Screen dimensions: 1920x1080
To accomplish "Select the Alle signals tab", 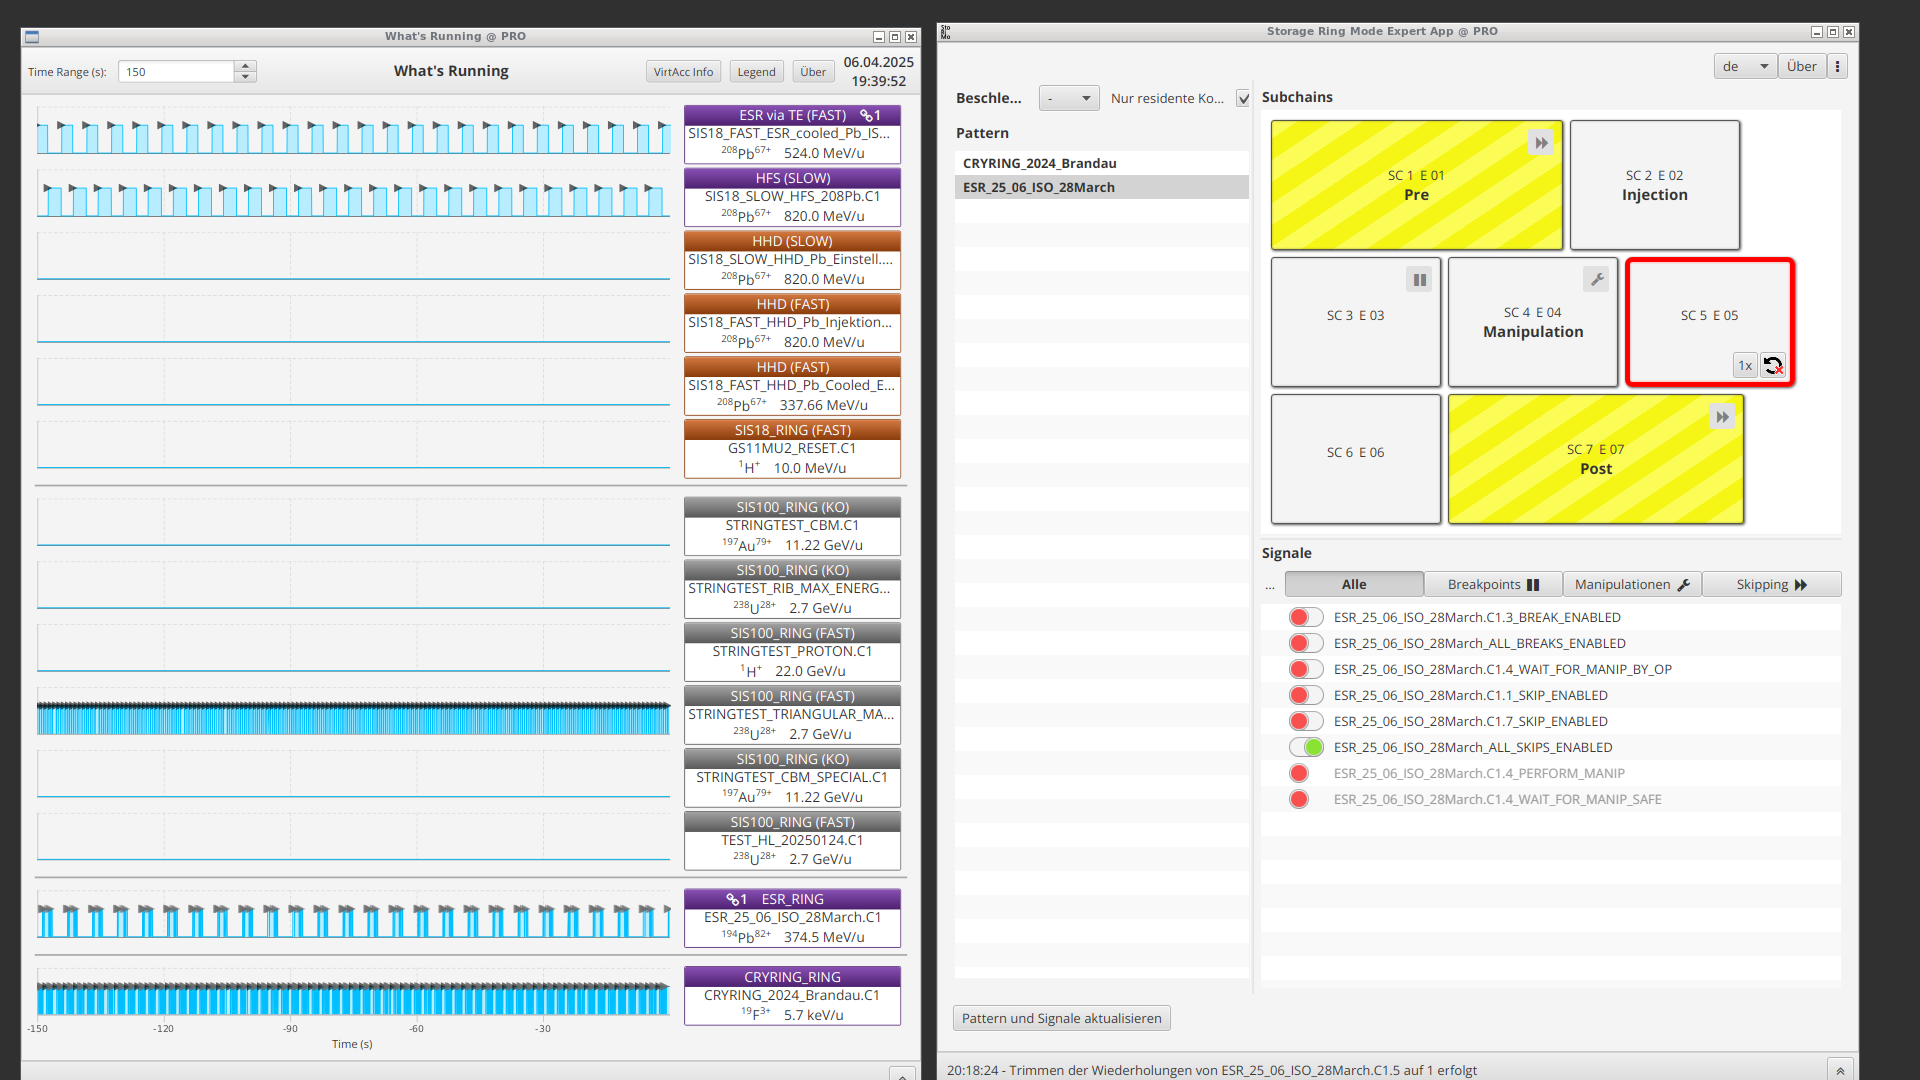I will 1354,584.
